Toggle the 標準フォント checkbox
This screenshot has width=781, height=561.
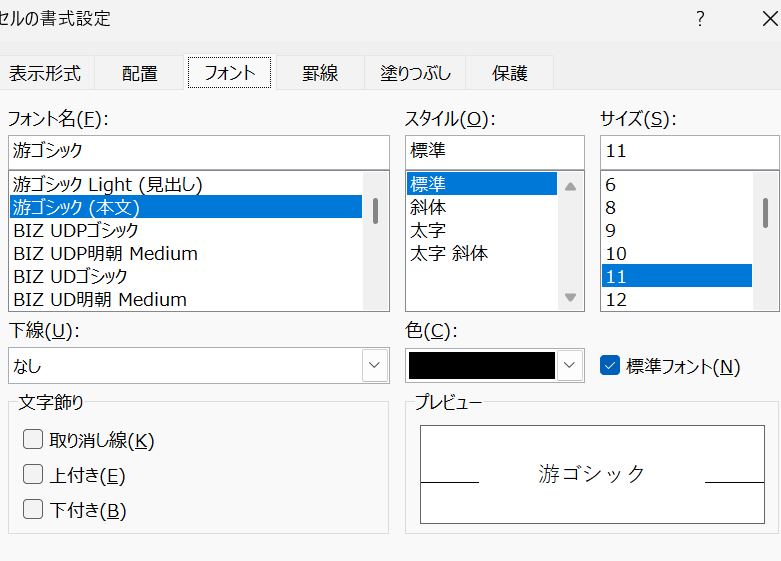610,366
